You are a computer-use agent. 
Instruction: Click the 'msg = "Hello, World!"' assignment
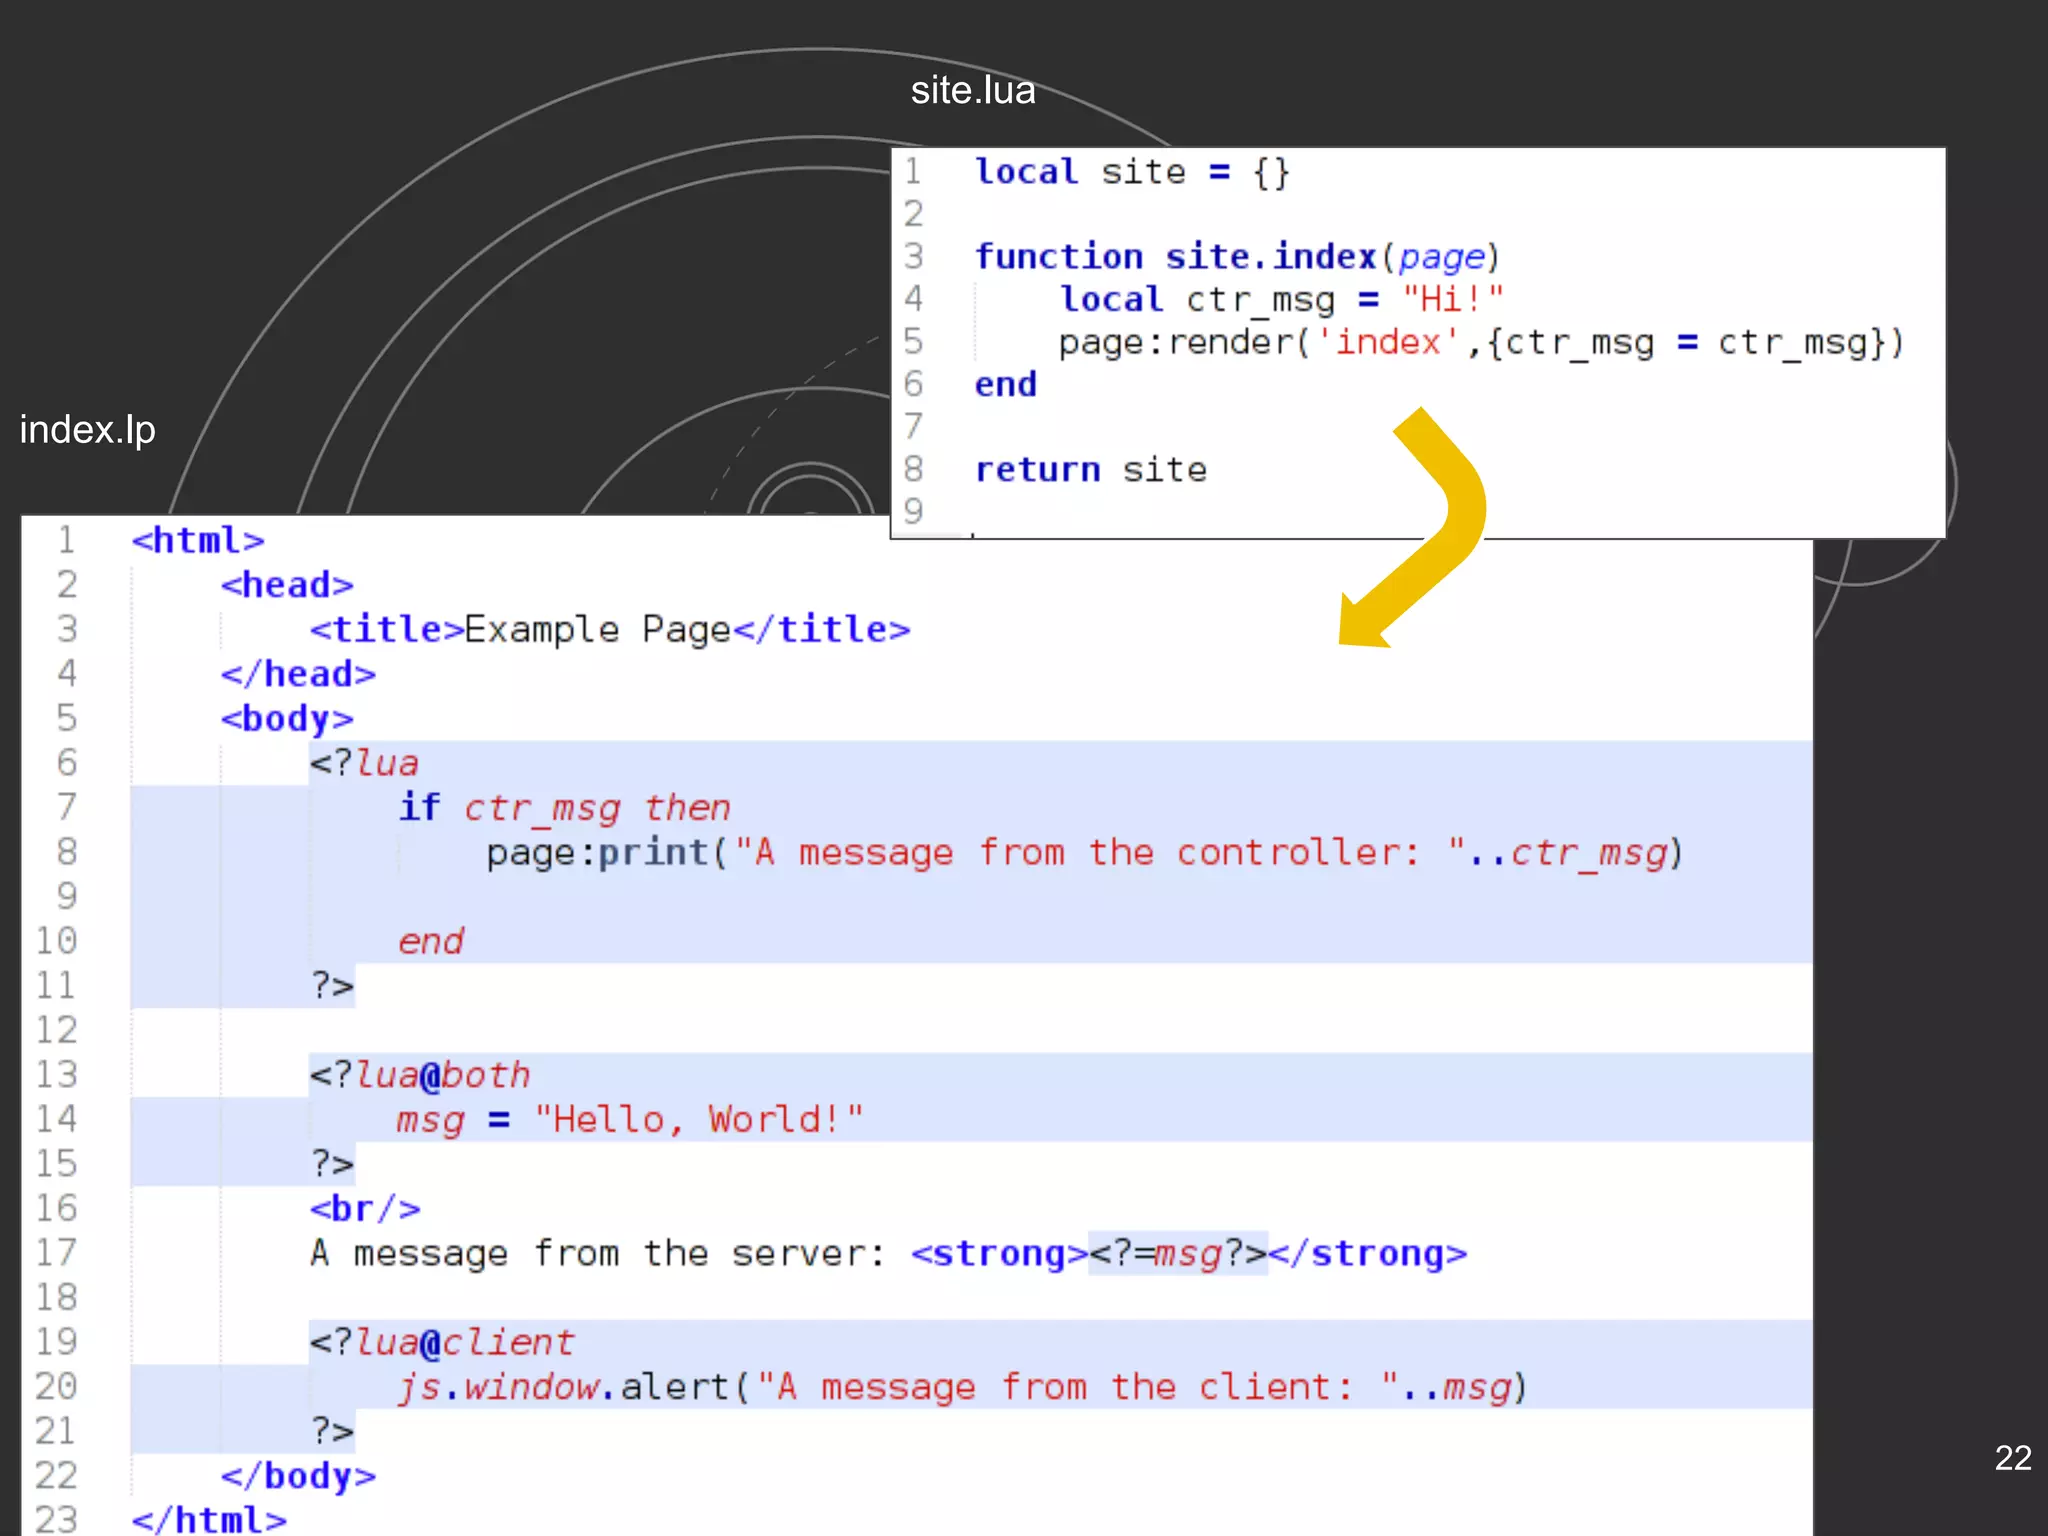tap(630, 1120)
